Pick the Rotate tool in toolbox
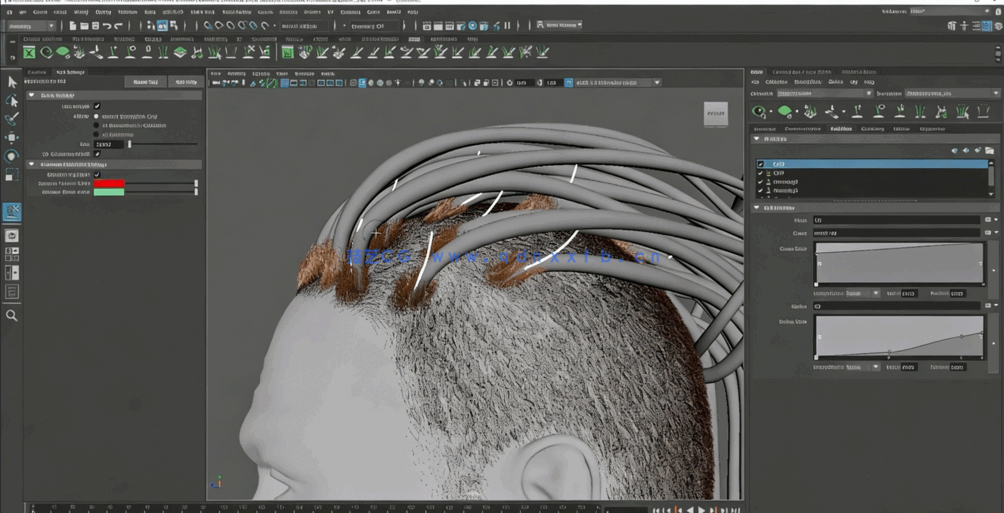The image size is (1004, 513). pyautogui.click(x=12, y=156)
